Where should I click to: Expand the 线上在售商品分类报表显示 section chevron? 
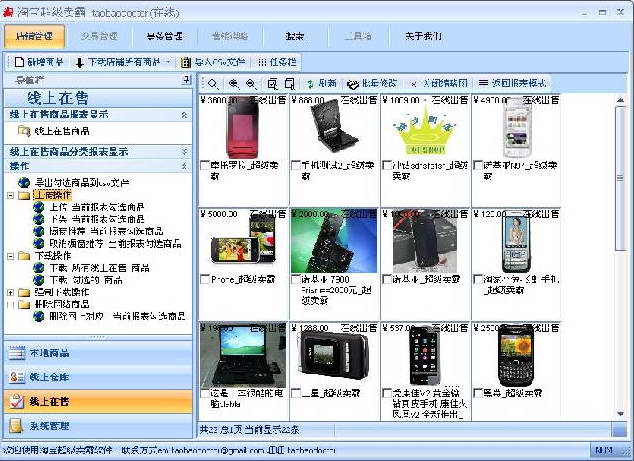184,152
